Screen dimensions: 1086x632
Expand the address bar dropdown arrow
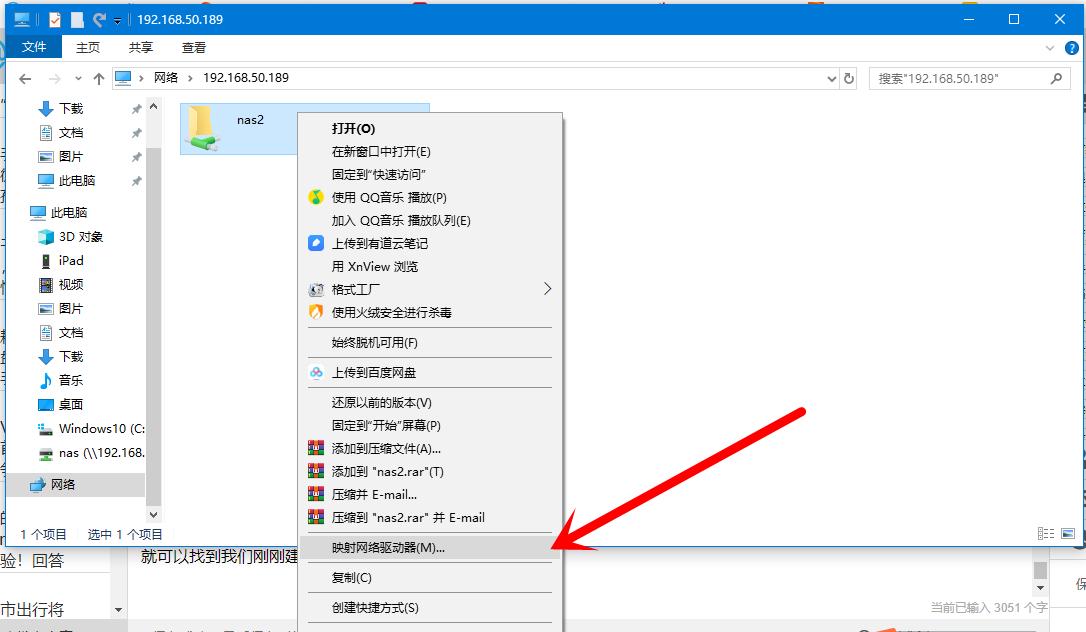tap(833, 78)
